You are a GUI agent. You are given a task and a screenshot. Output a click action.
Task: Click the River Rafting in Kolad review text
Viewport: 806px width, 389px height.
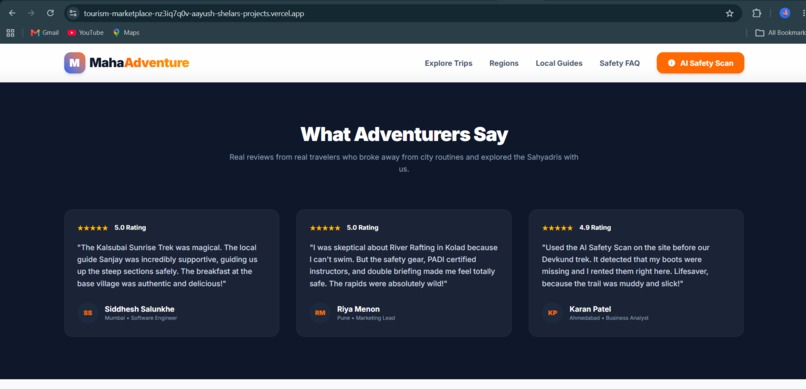[x=404, y=265]
